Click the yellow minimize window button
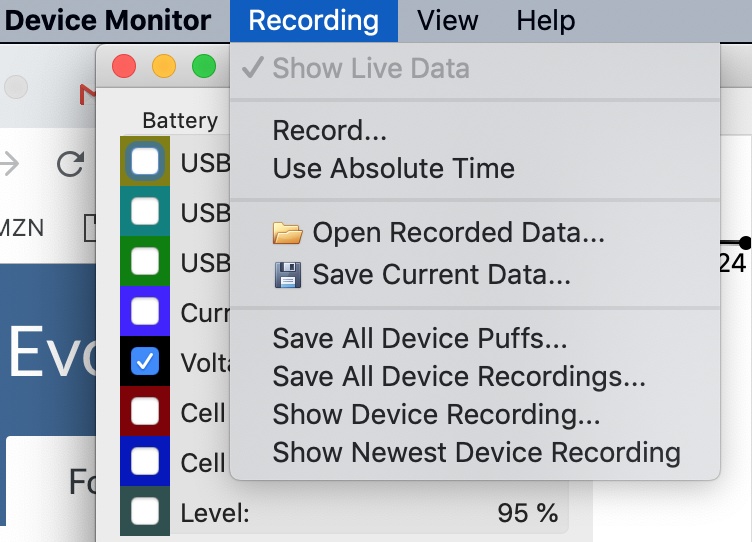The image size is (752, 542). (x=164, y=67)
